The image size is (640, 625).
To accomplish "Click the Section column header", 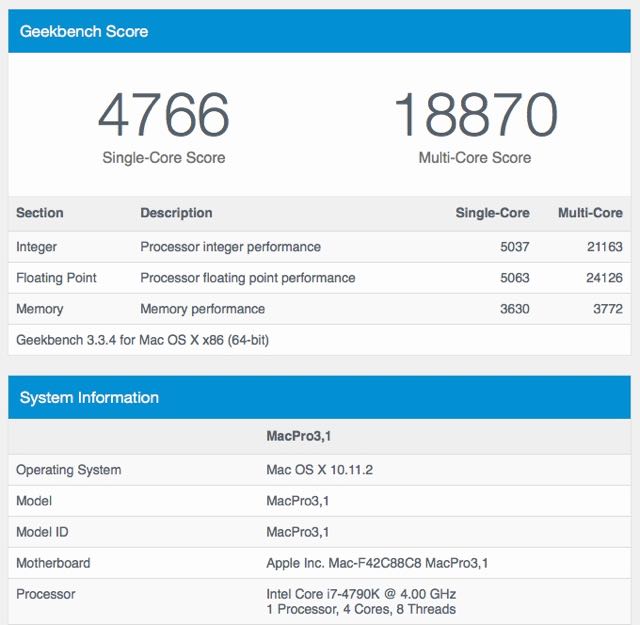I will (40, 213).
